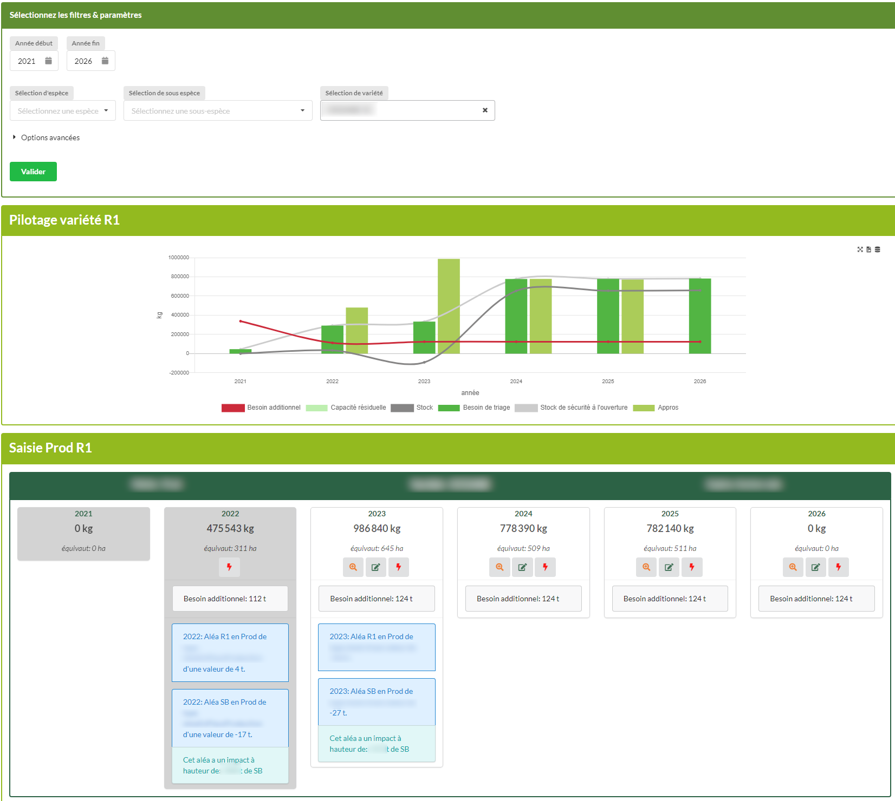Open the magnifier icon under 2026
Screen dimensions: 895x801
click(x=793, y=567)
